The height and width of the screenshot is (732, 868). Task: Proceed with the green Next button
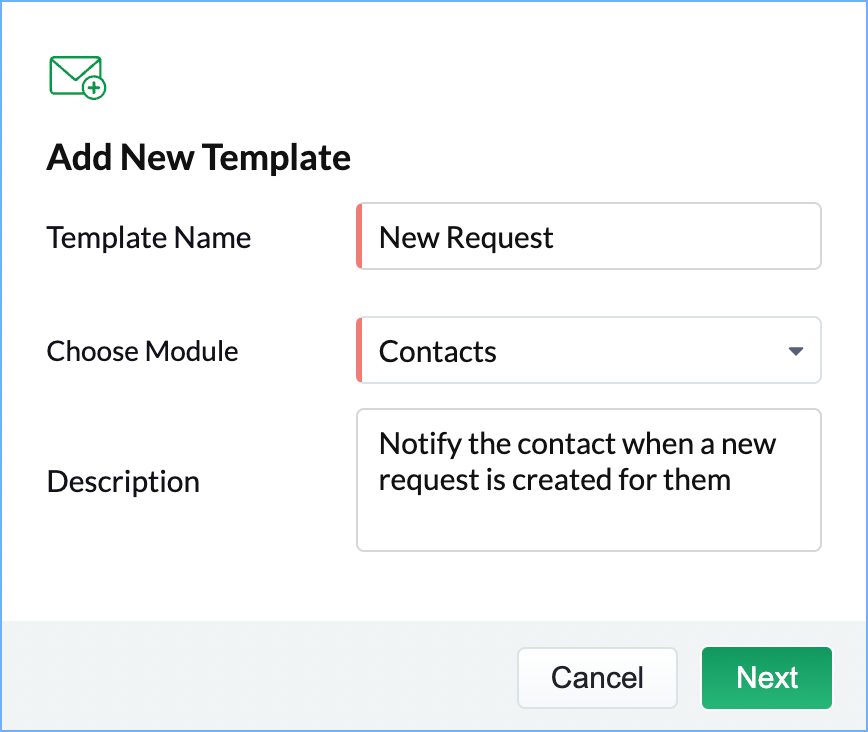pyautogui.click(x=766, y=678)
